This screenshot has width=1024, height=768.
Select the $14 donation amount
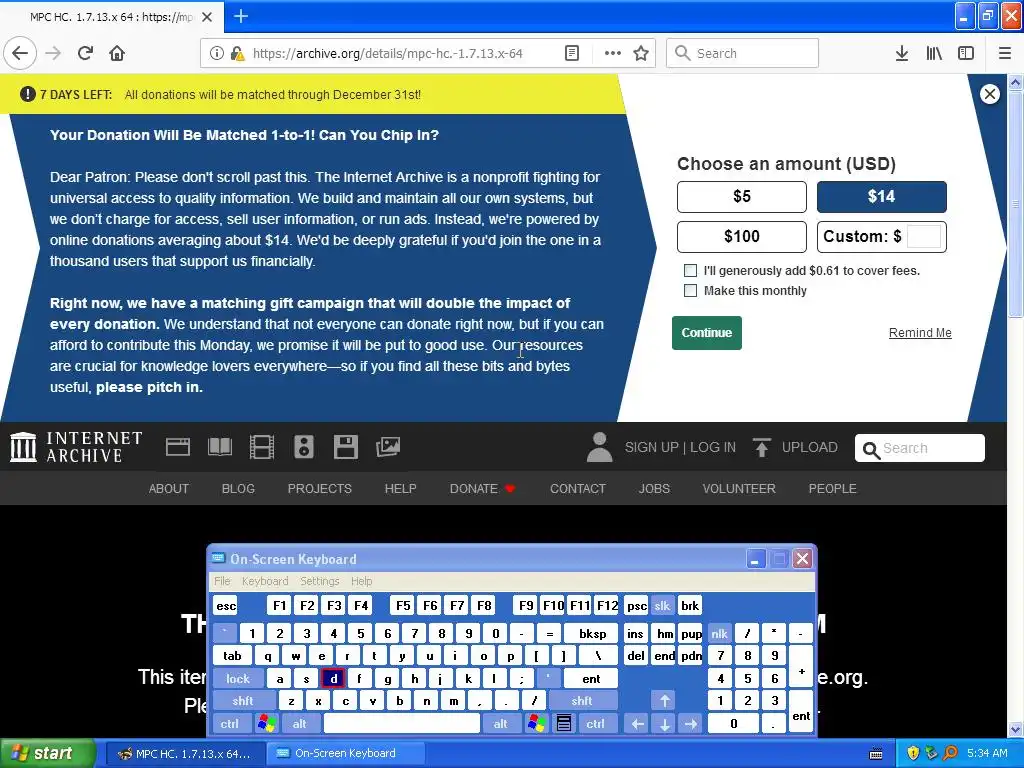(882, 197)
